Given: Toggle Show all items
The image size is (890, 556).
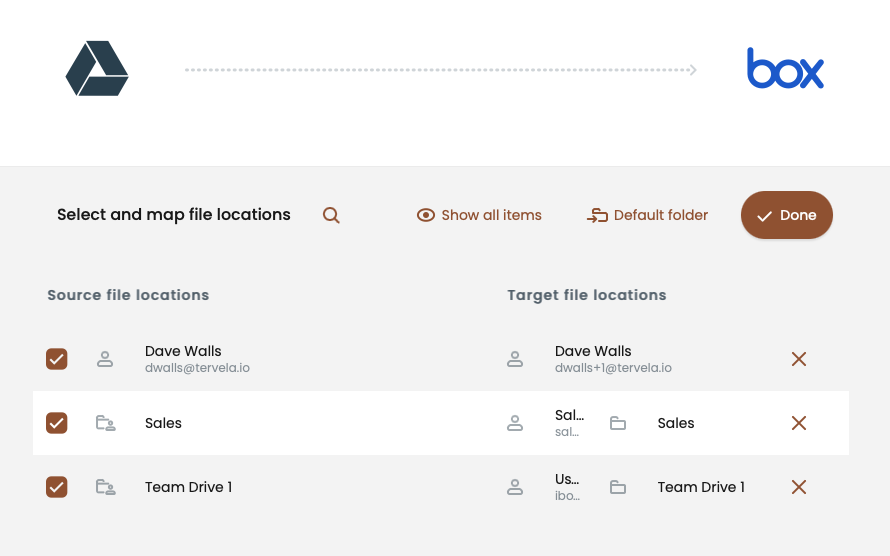Looking at the screenshot, I should (x=479, y=215).
